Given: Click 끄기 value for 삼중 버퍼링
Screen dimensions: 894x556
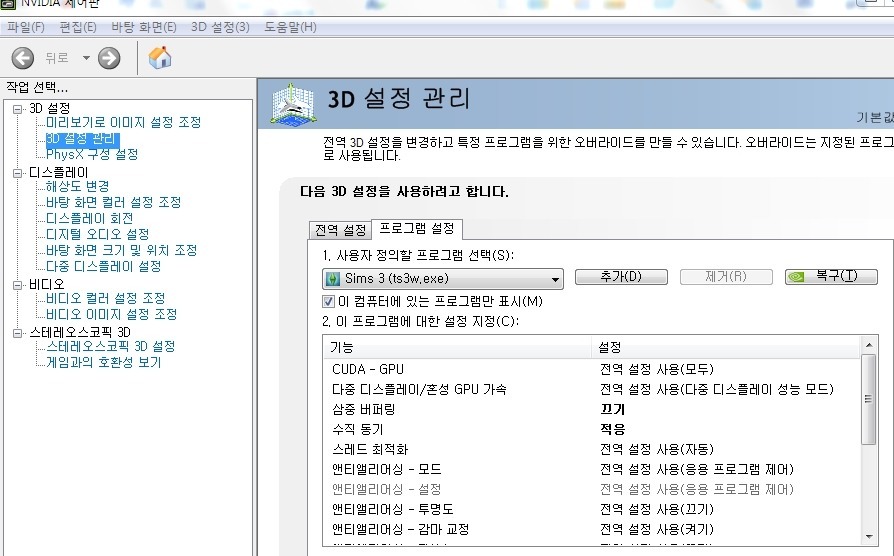Looking at the screenshot, I should [613, 409].
